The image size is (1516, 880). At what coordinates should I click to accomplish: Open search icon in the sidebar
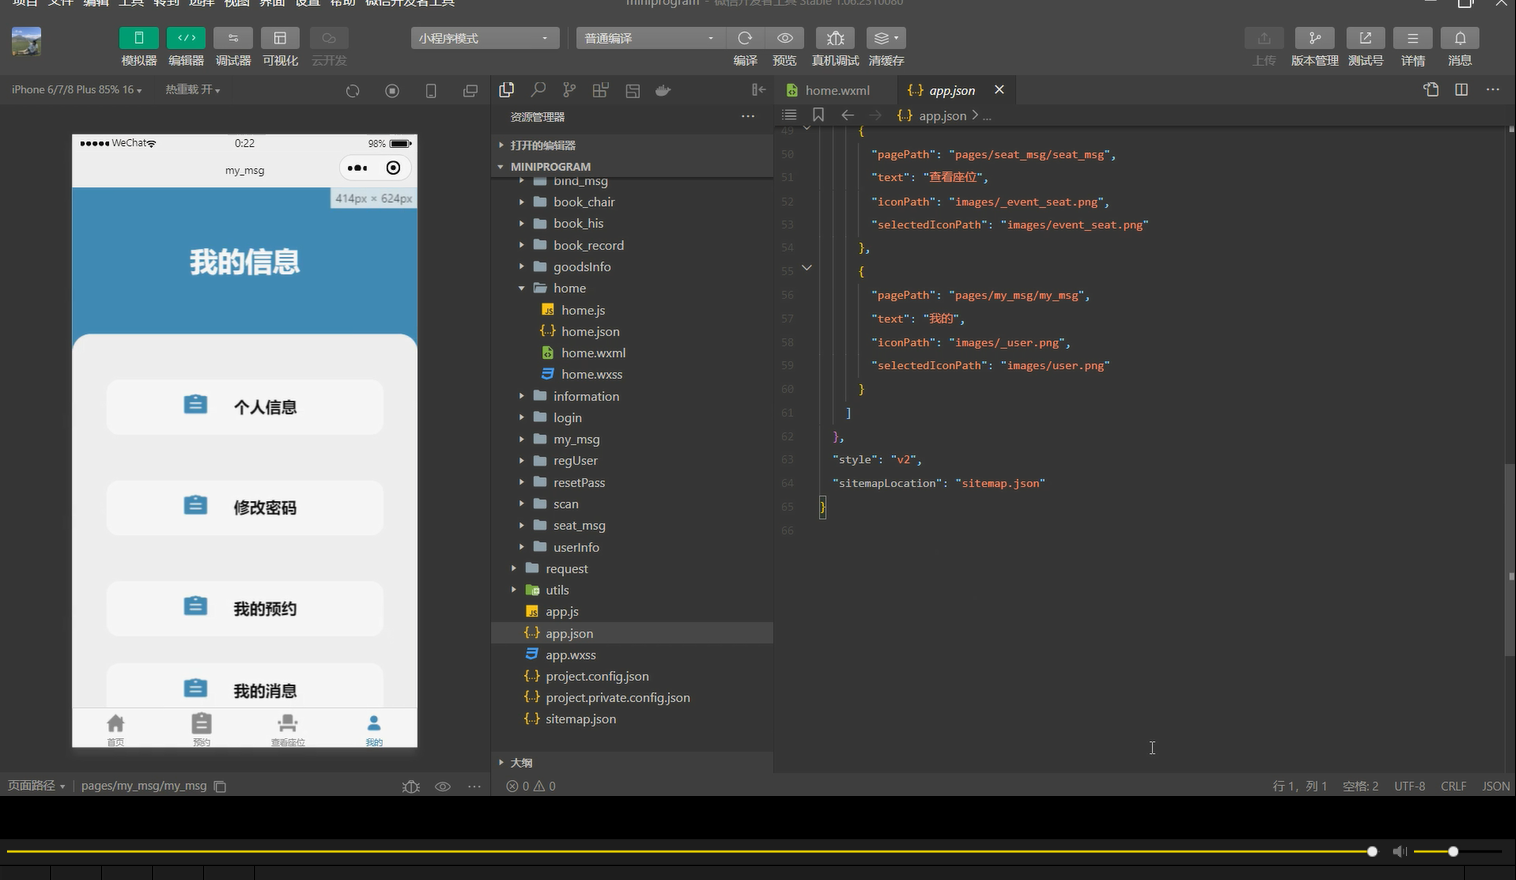[x=538, y=90]
